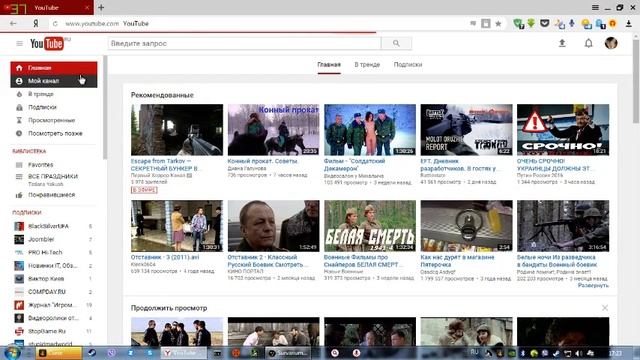Open Skype icon in taskbar
This screenshot has height=360, width=640.
point(150,353)
